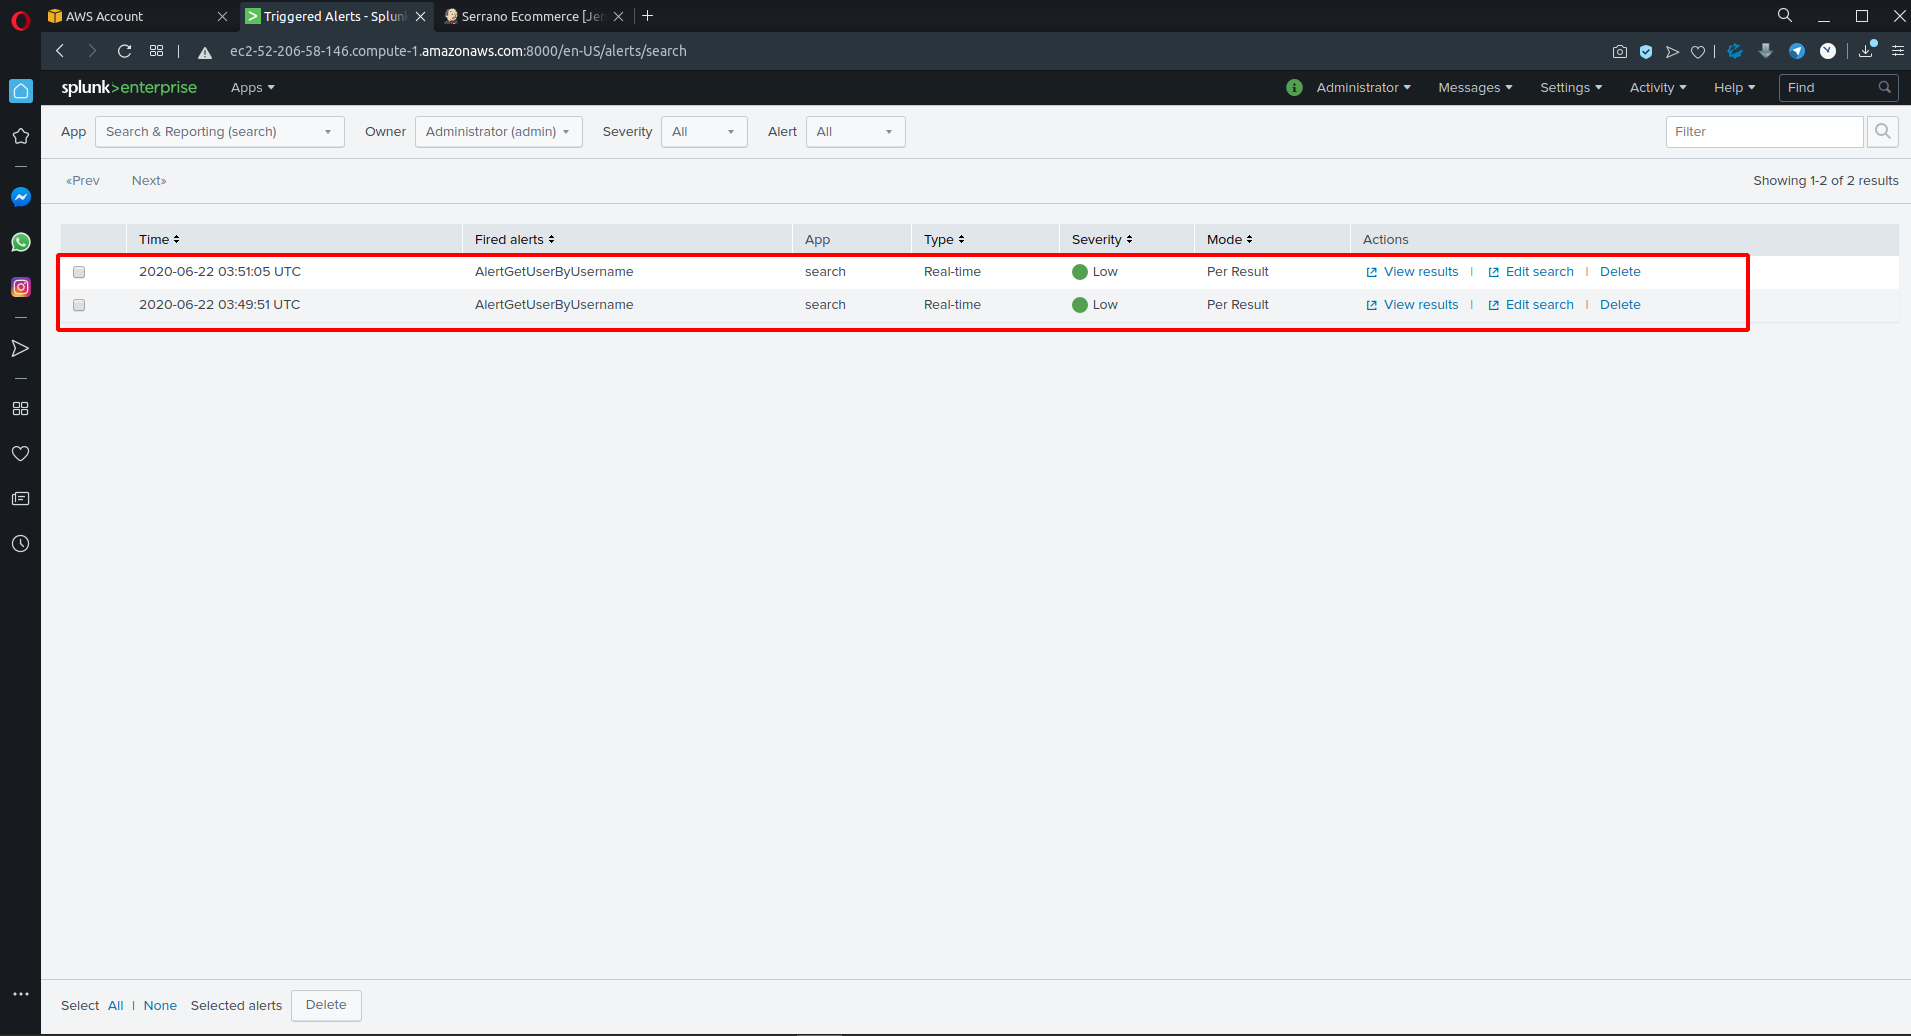Screen dimensions: 1911x1036
Task: Sort by Type column header
Action: point(944,240)
